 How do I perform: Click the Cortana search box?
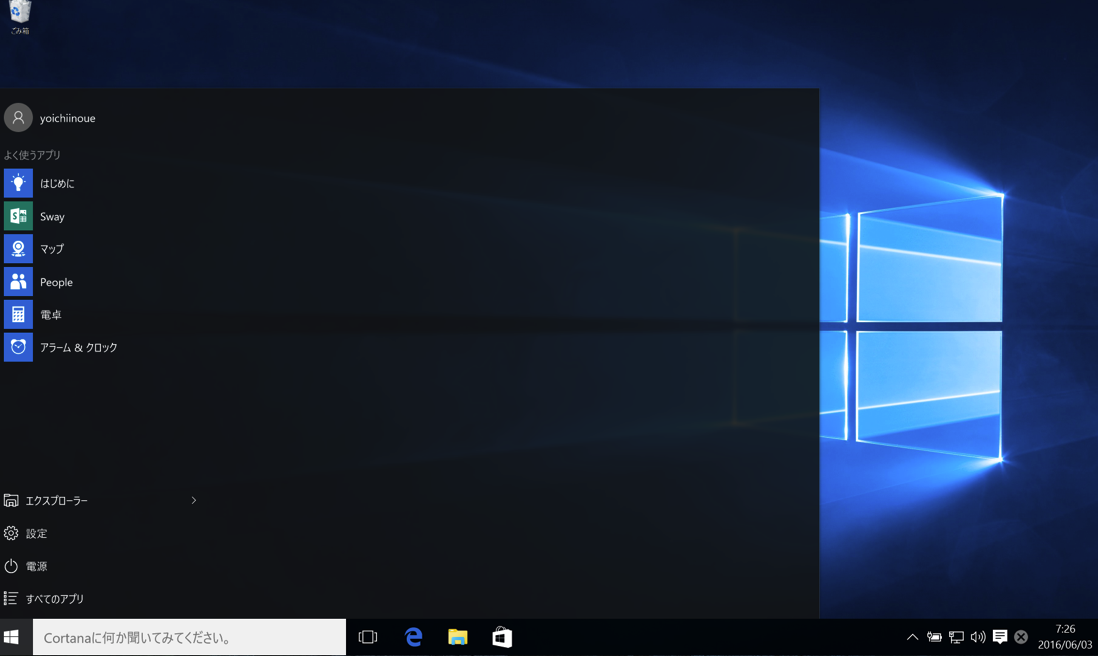(189, 637)
